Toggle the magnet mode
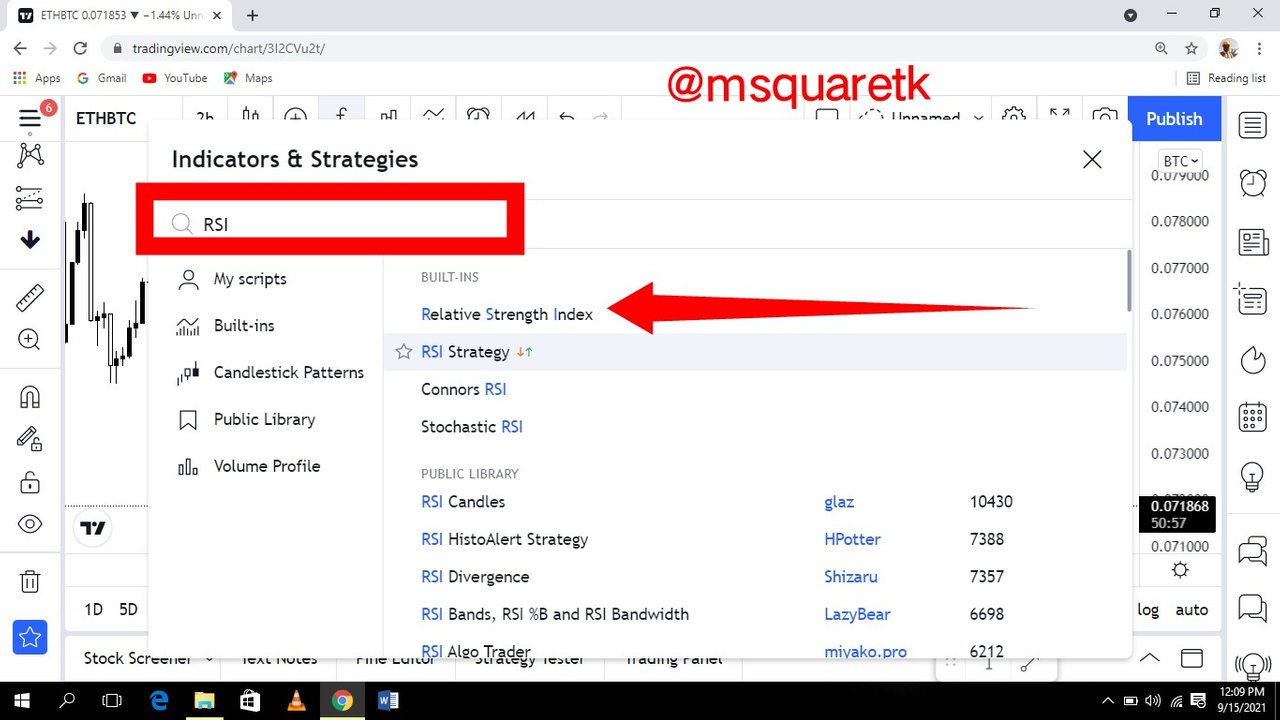Image resolution: width=1280 pixels, height=720 pixels. pyautogui.click(x=30, y=397)
